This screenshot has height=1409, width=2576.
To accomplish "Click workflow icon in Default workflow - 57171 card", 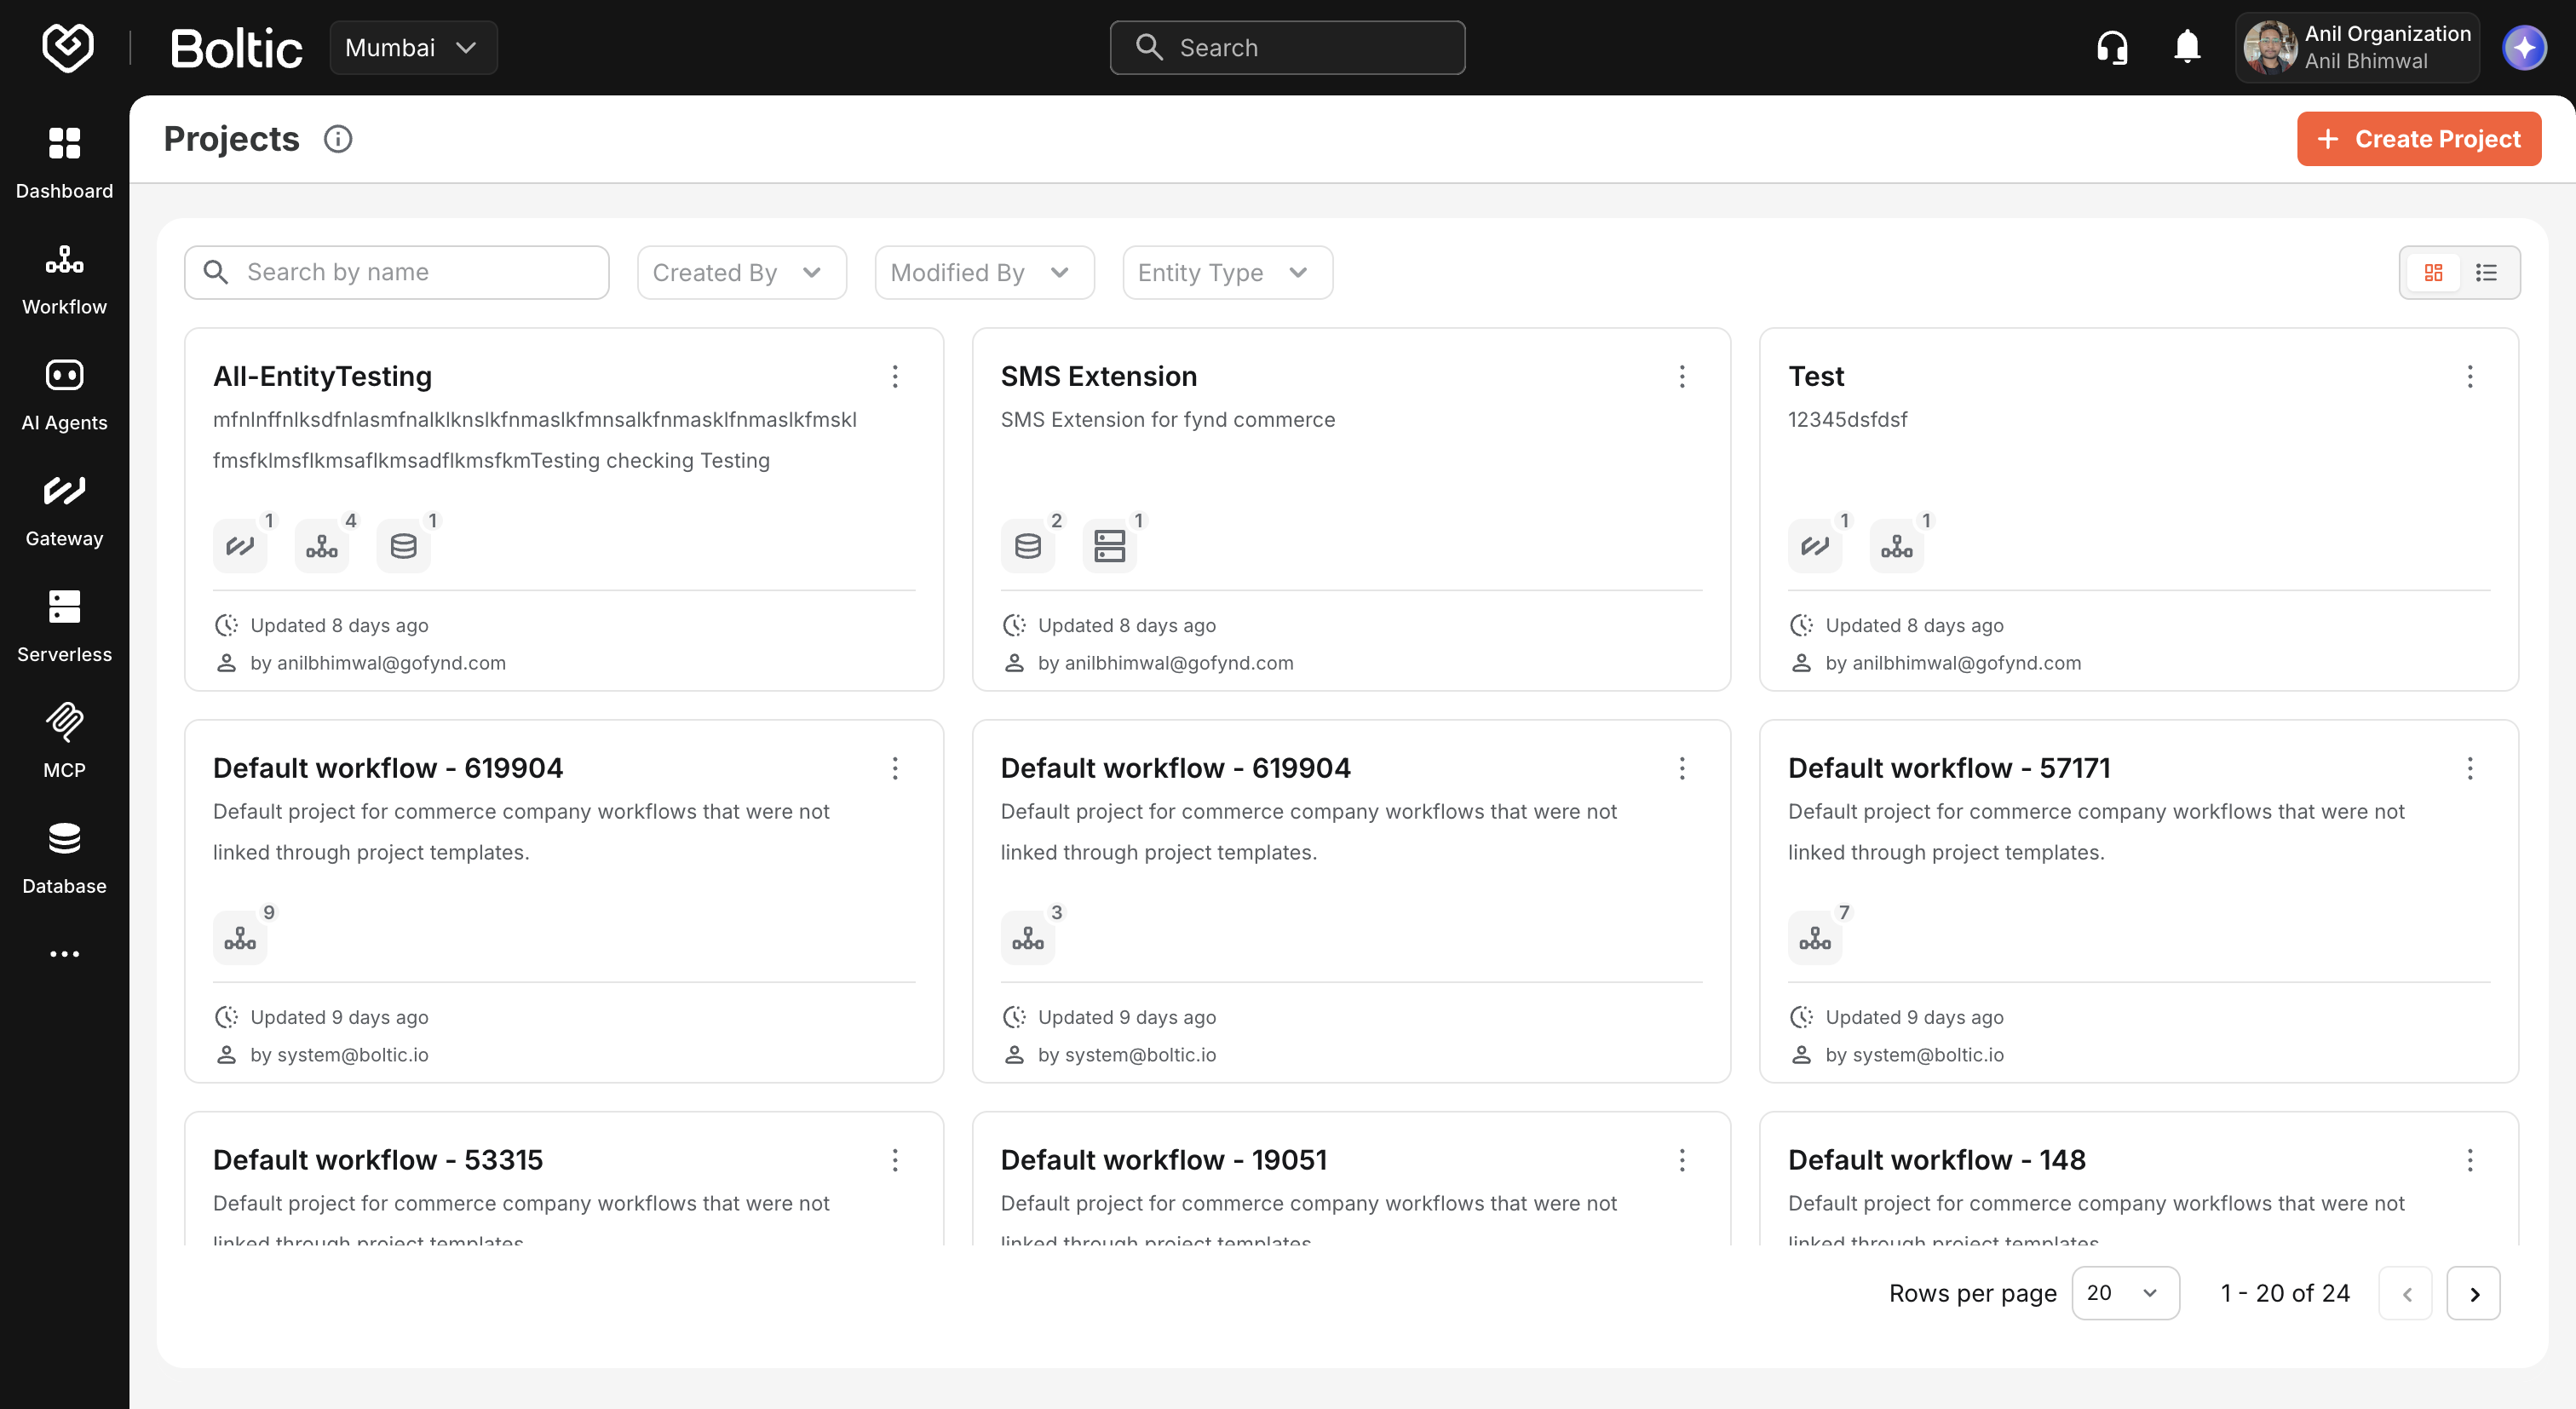I will point(1815,938).
